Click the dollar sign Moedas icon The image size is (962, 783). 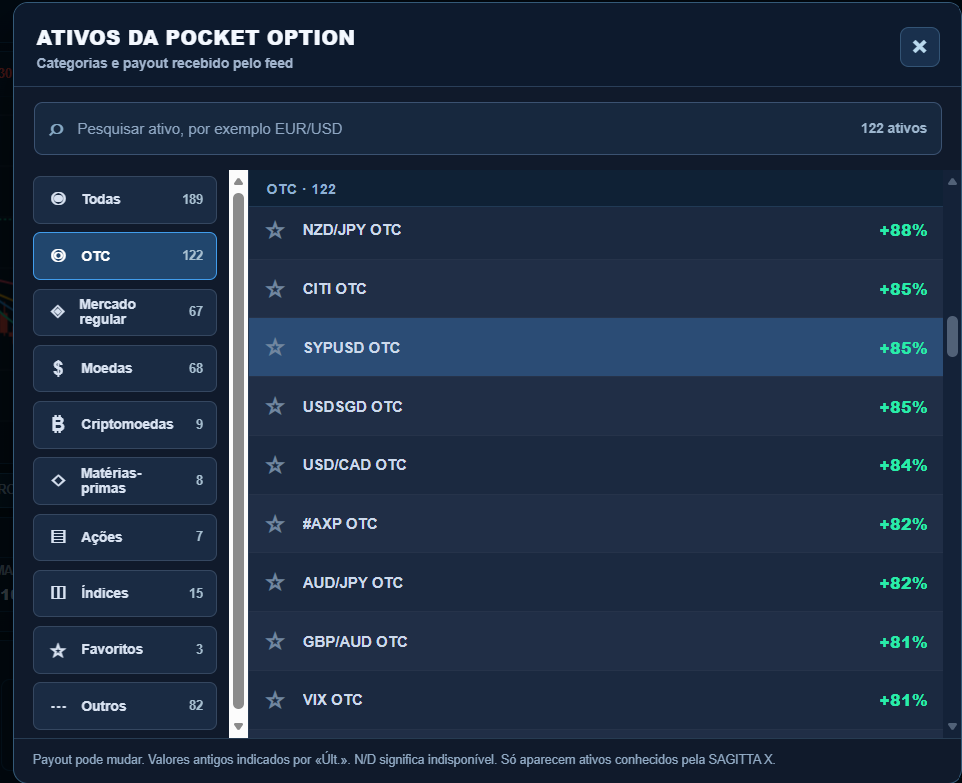58,368
